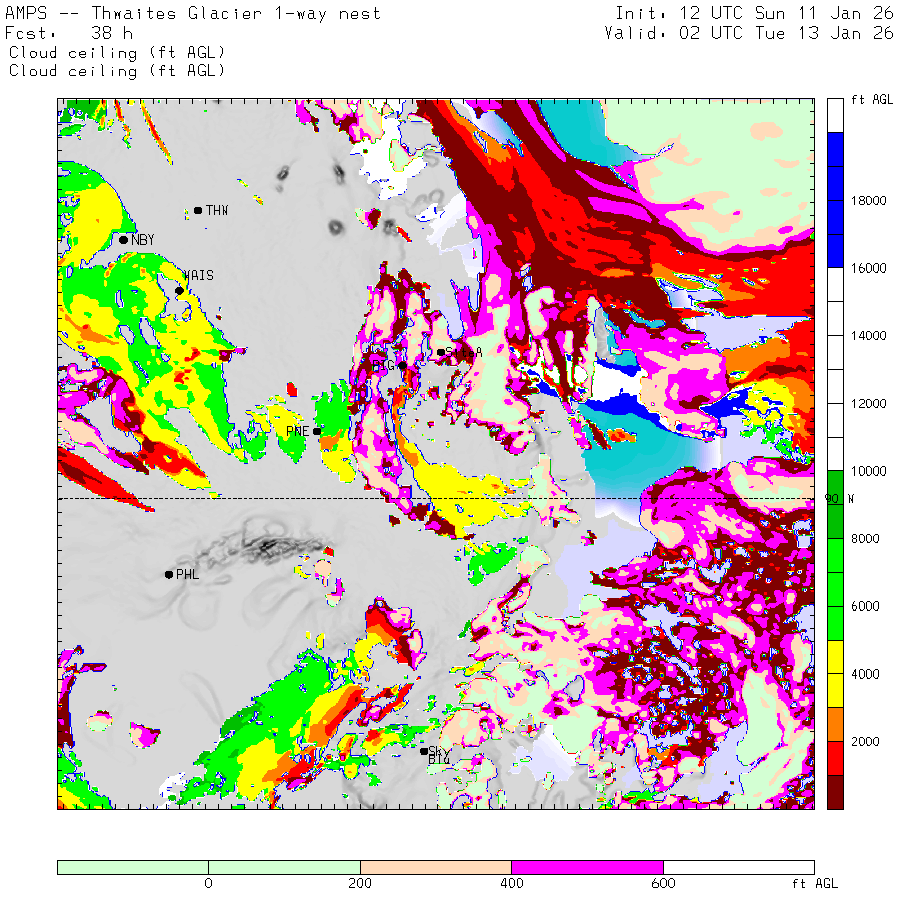The width and height of the screenshot is (900, 900).
Task: Select light green segment between 0 and 200
Action: (284, 867)
